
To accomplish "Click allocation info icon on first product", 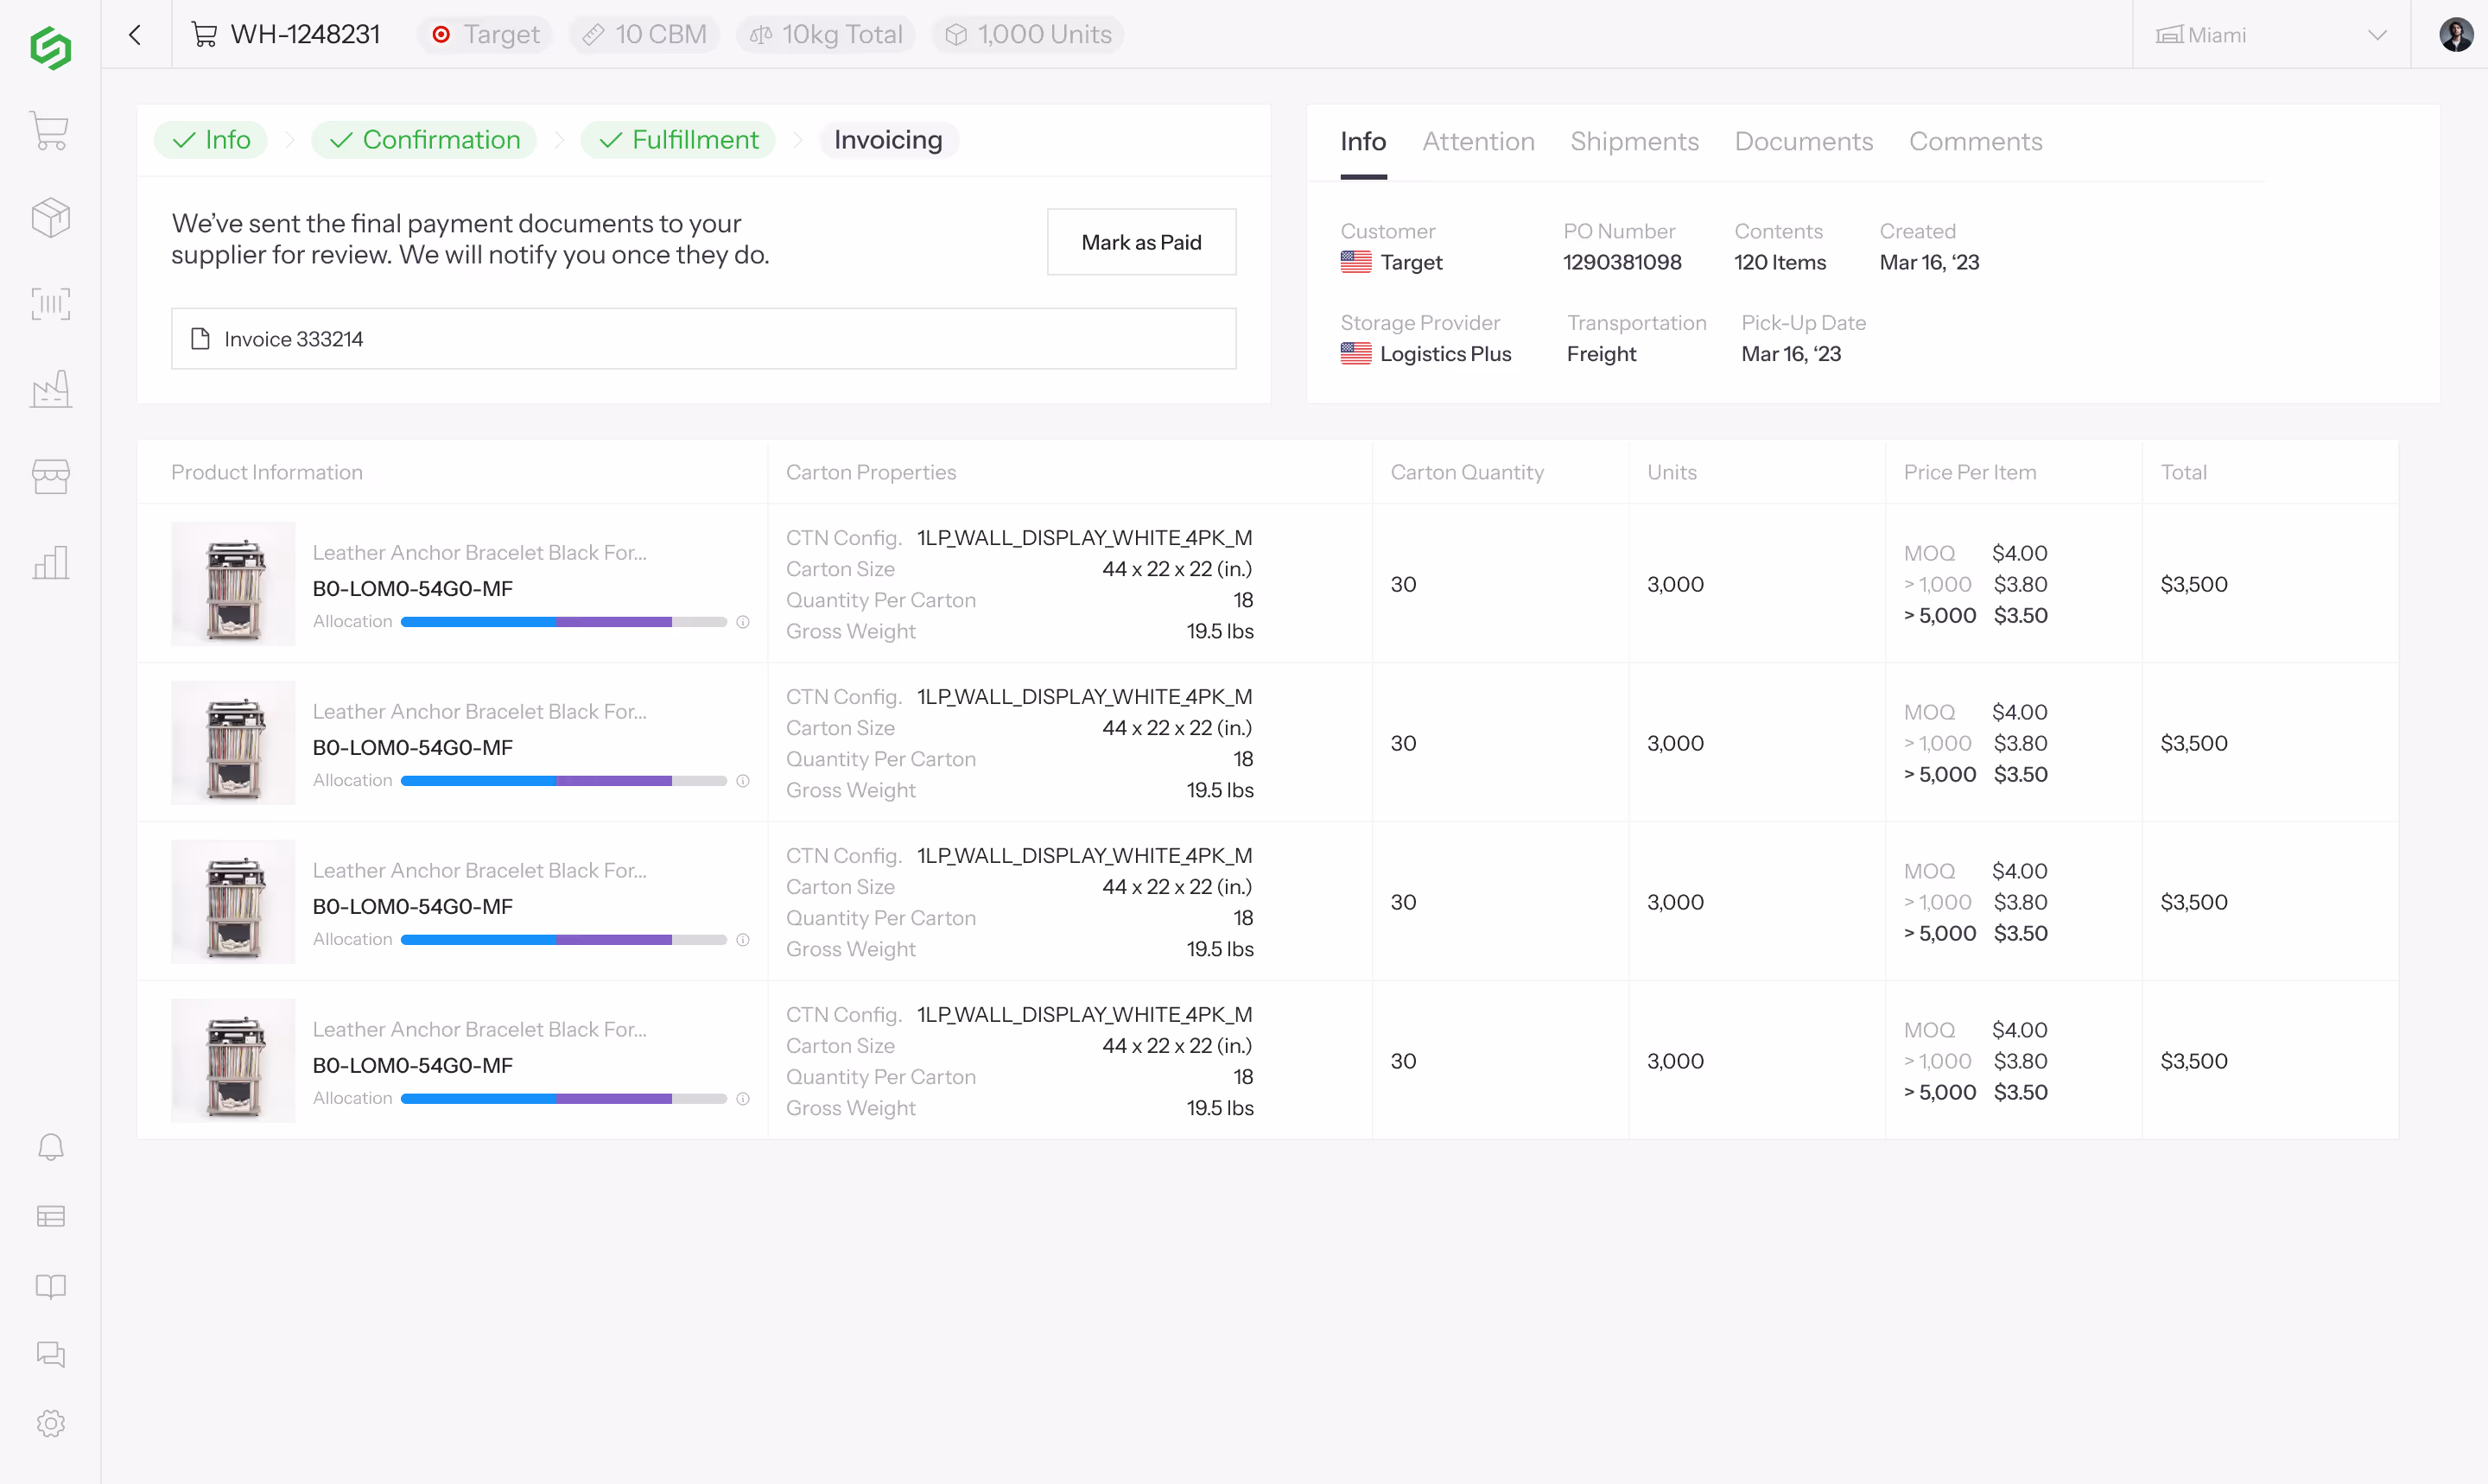I will point(743,622).
